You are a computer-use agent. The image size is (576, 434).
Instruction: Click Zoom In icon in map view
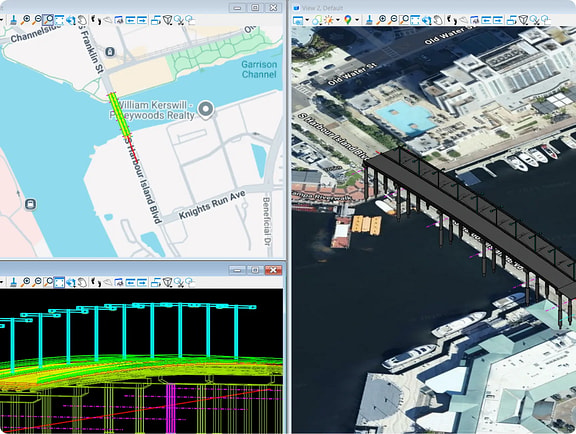coord(26,20)
